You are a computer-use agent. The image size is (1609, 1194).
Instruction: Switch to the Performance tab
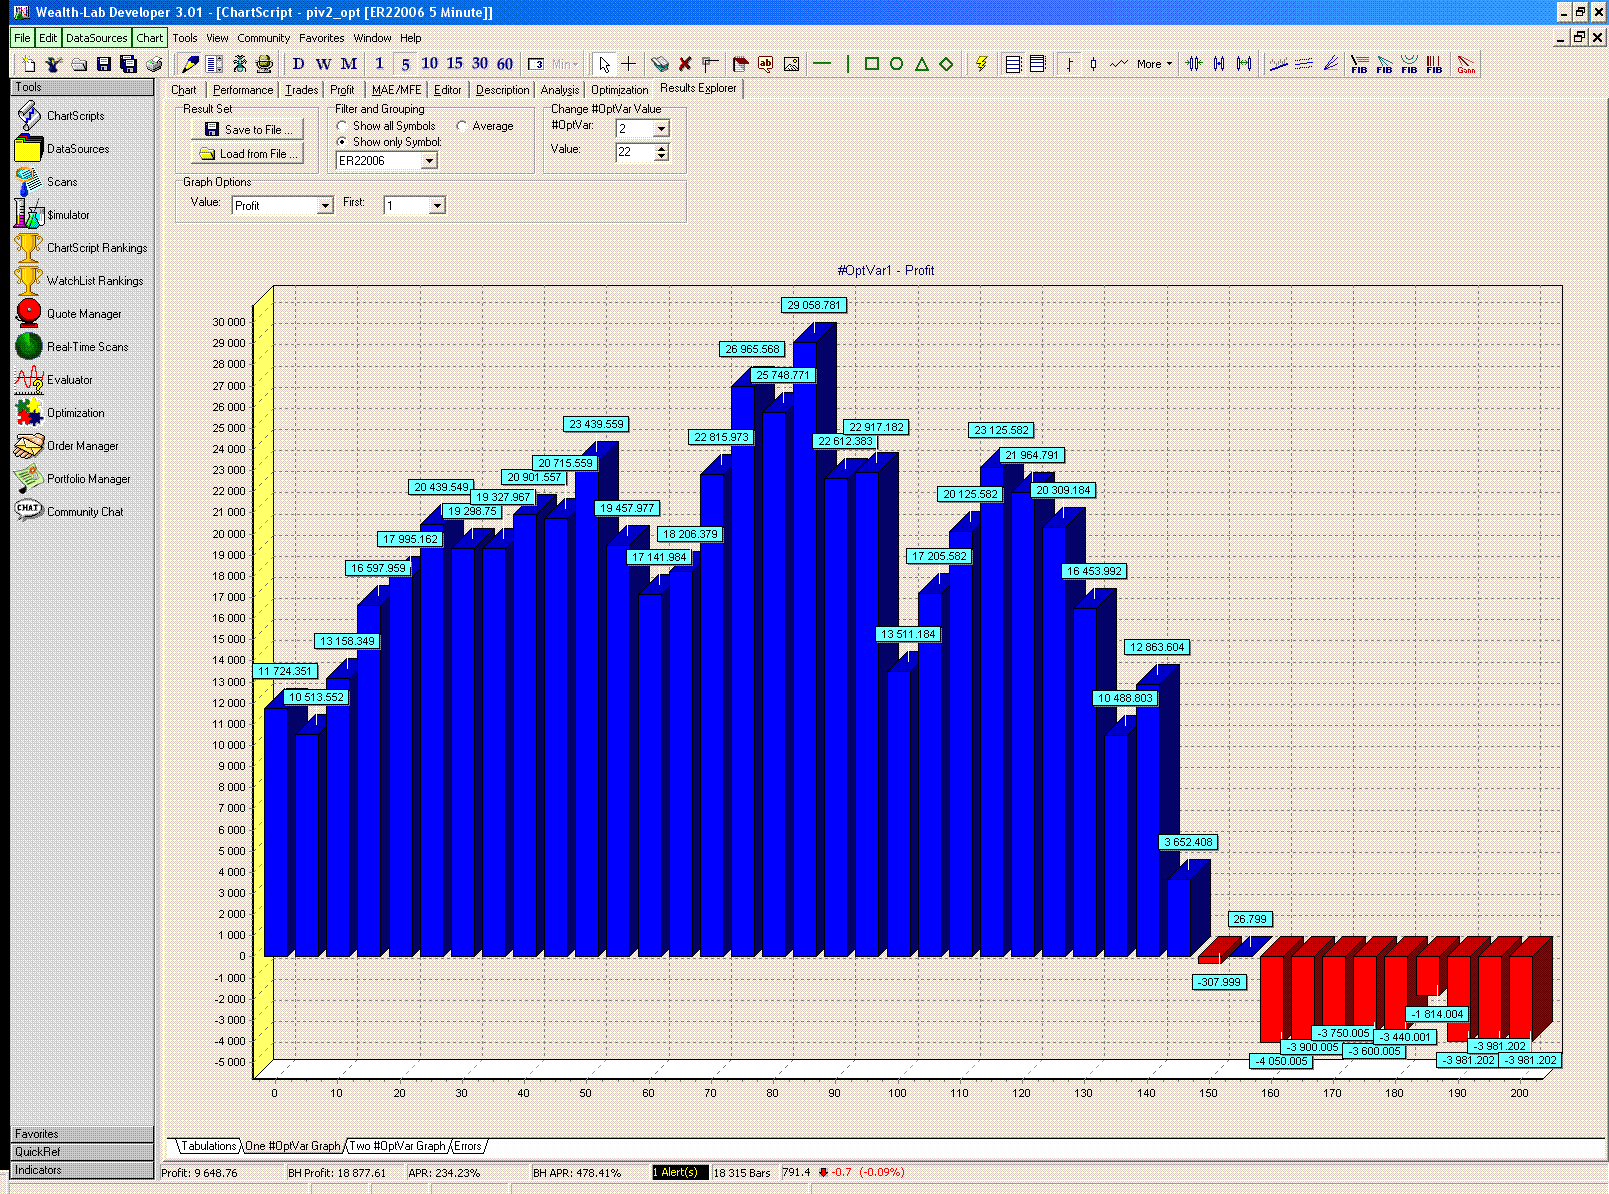[242, 90]
